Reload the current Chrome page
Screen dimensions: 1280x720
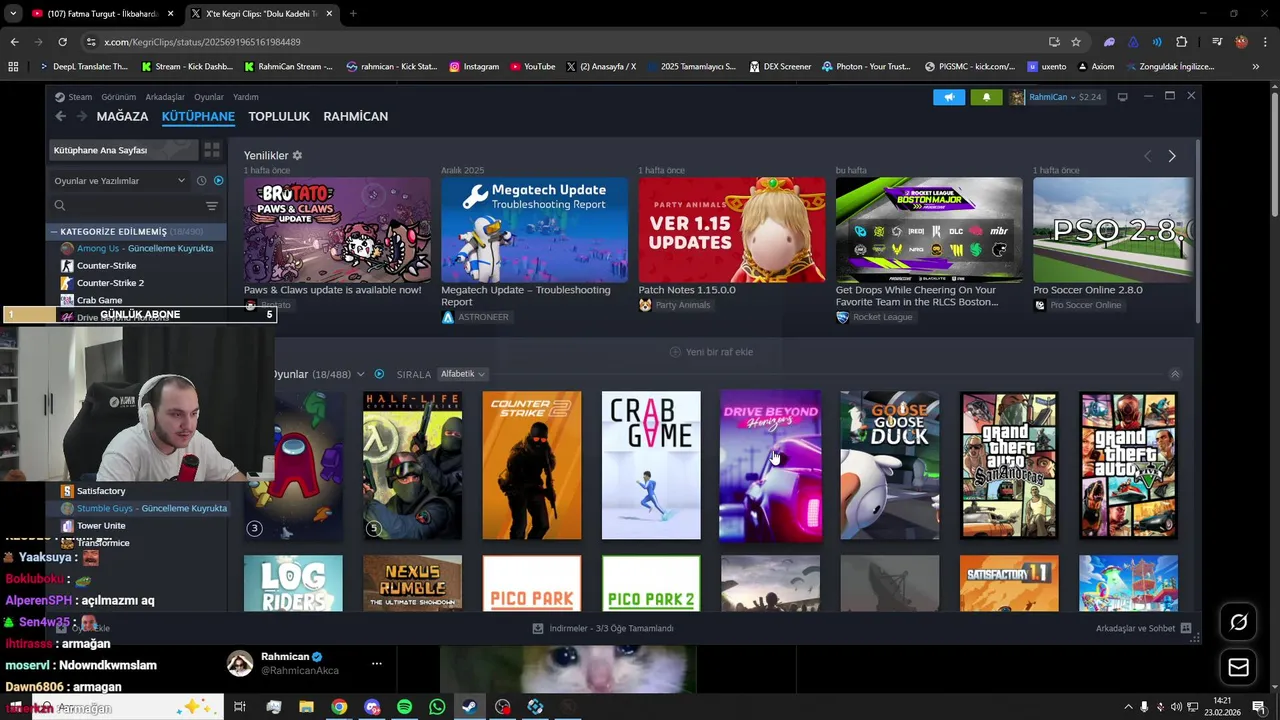click(x=62, y=42)
